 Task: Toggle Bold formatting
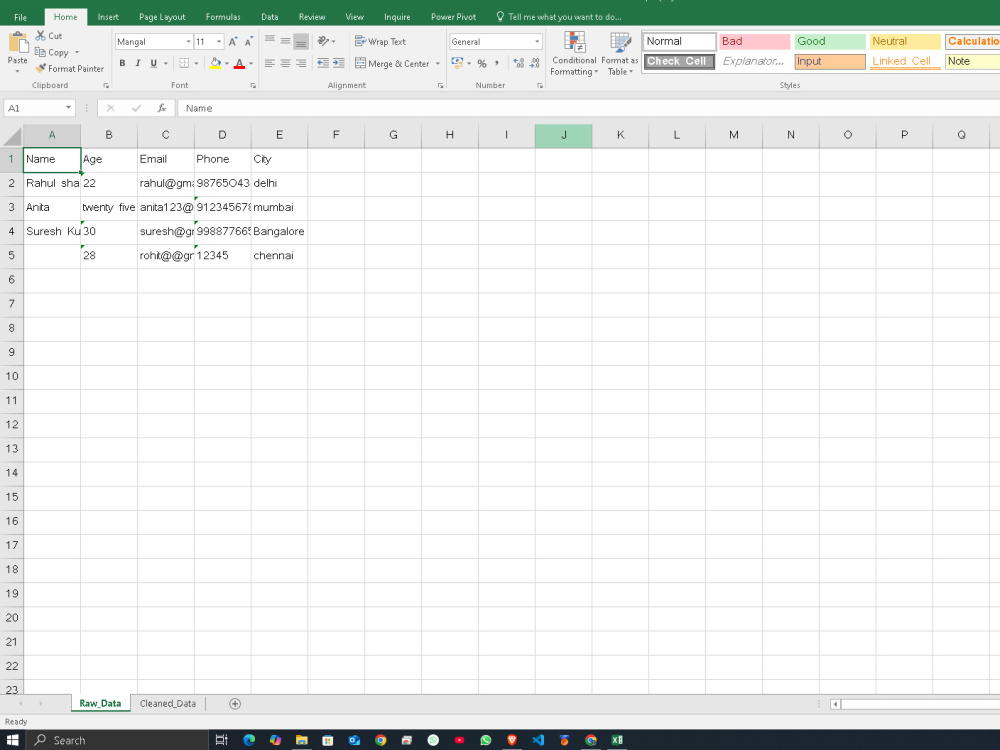pyautogui.click(x=122, y=63)
